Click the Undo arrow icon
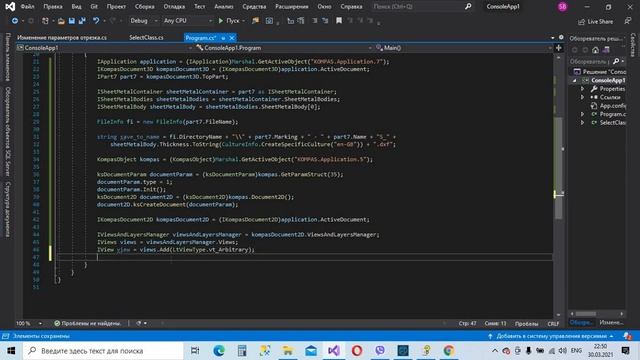640x360 pixels. [96, 20]
